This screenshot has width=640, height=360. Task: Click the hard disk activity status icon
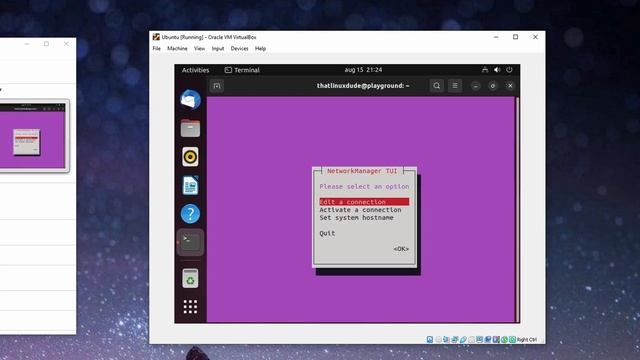pyautogui.click(x=430, y=340)
